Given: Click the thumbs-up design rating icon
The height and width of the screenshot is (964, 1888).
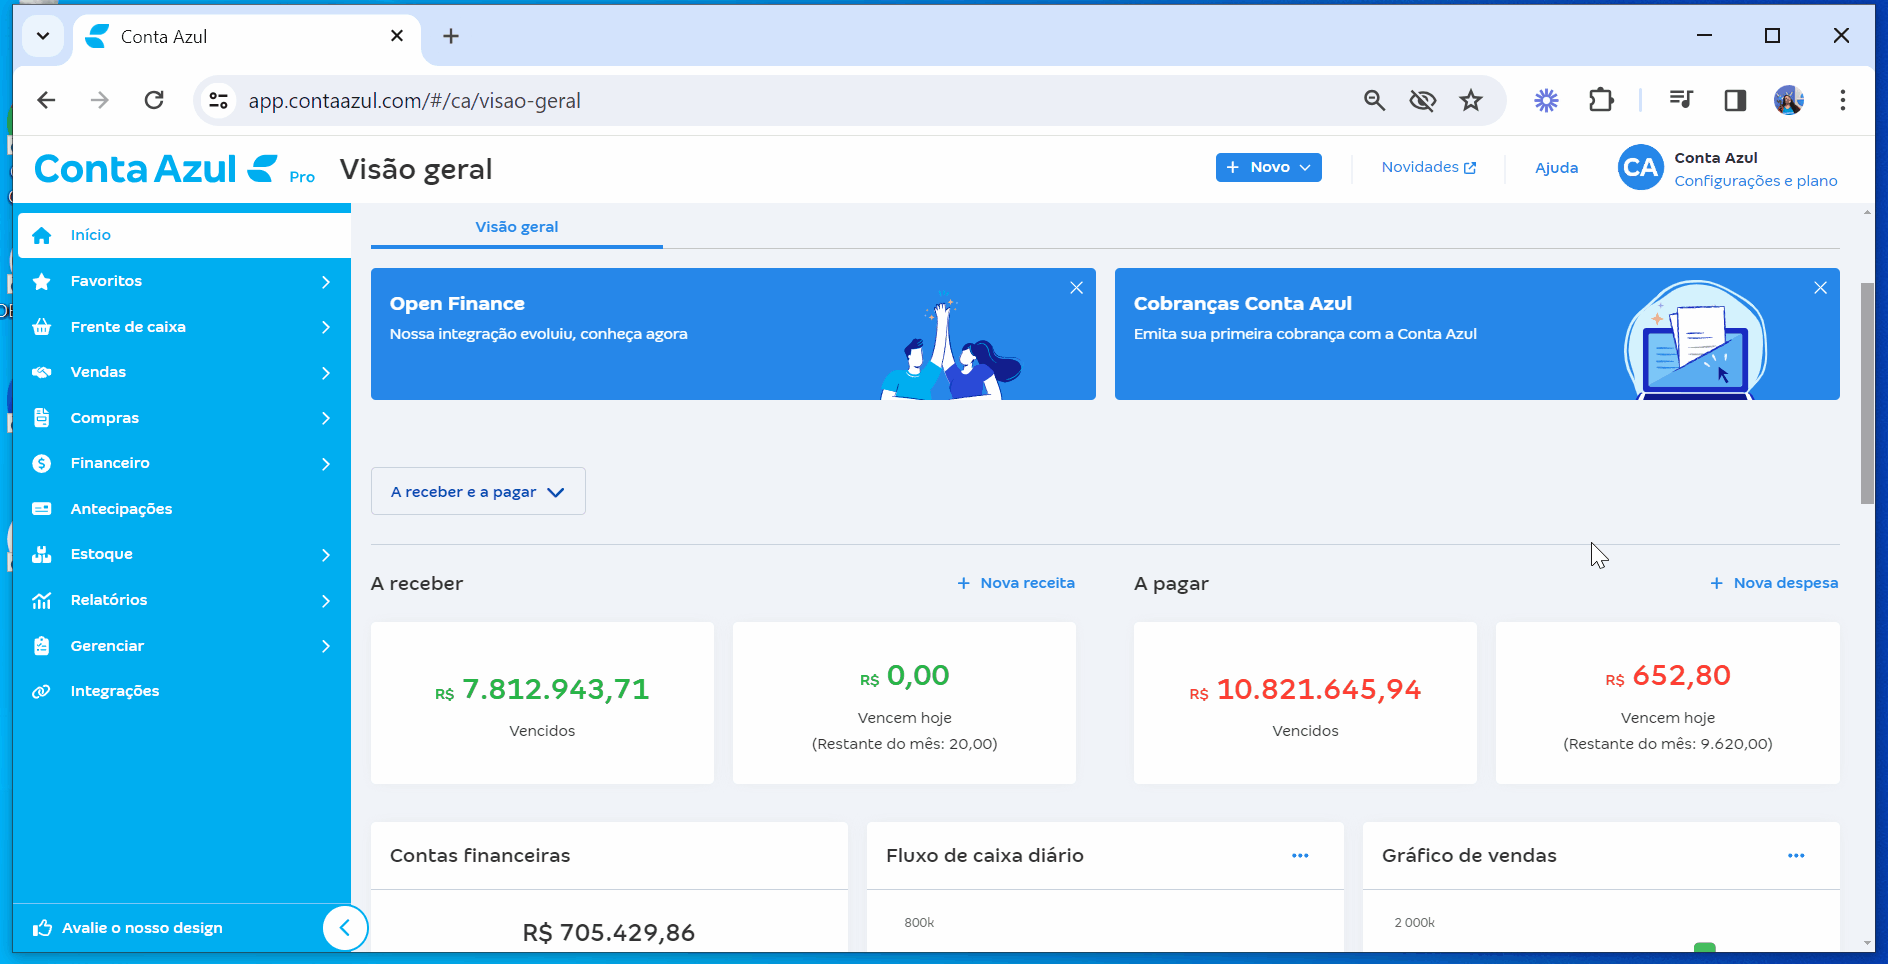Looking at the screenshot, I should pos(42,928).
